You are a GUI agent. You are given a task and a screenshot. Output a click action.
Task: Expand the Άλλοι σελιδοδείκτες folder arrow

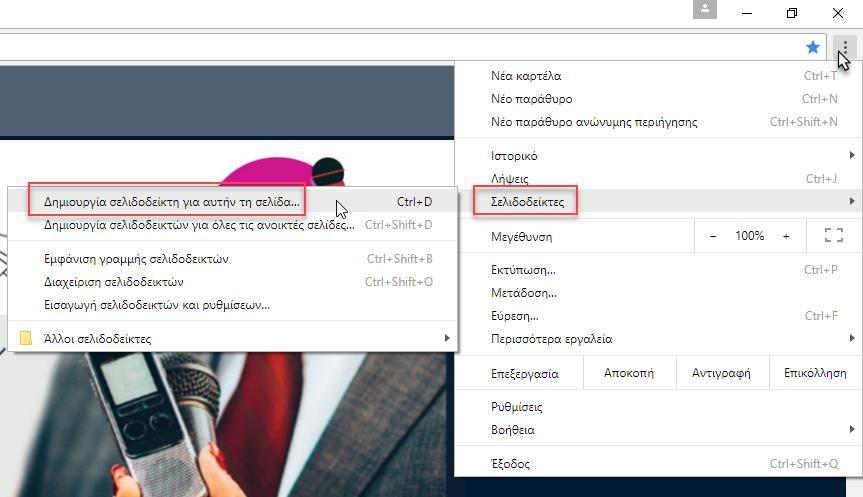coord(447,338)
